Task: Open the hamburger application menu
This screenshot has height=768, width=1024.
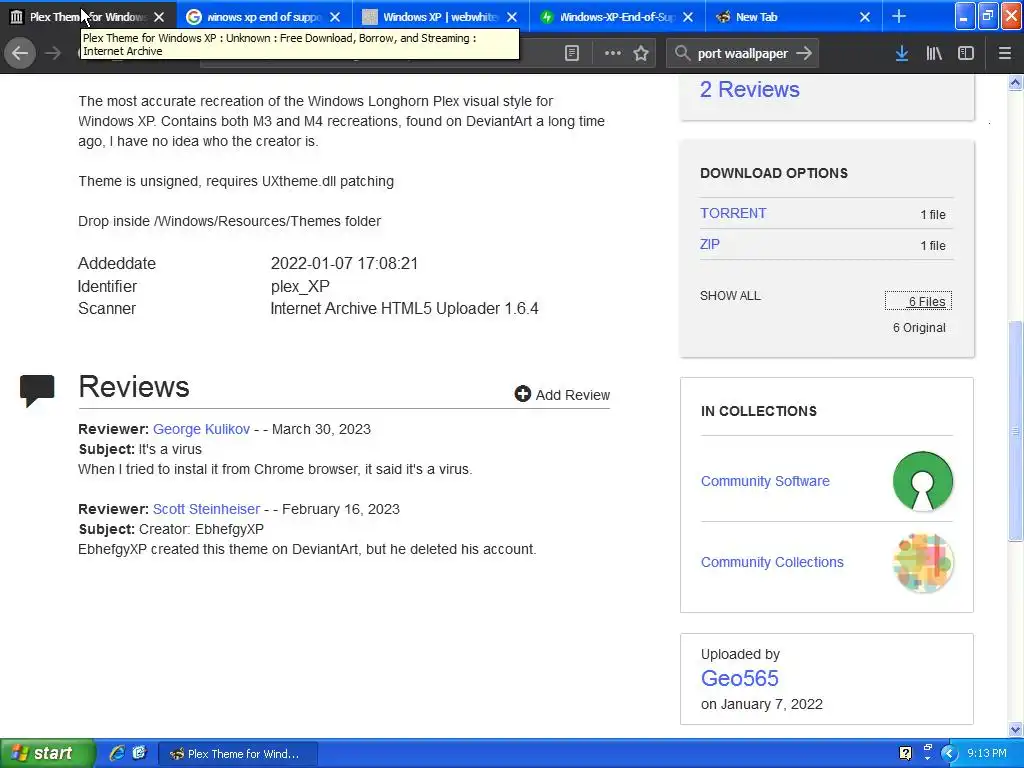Action: [1005, 54]
